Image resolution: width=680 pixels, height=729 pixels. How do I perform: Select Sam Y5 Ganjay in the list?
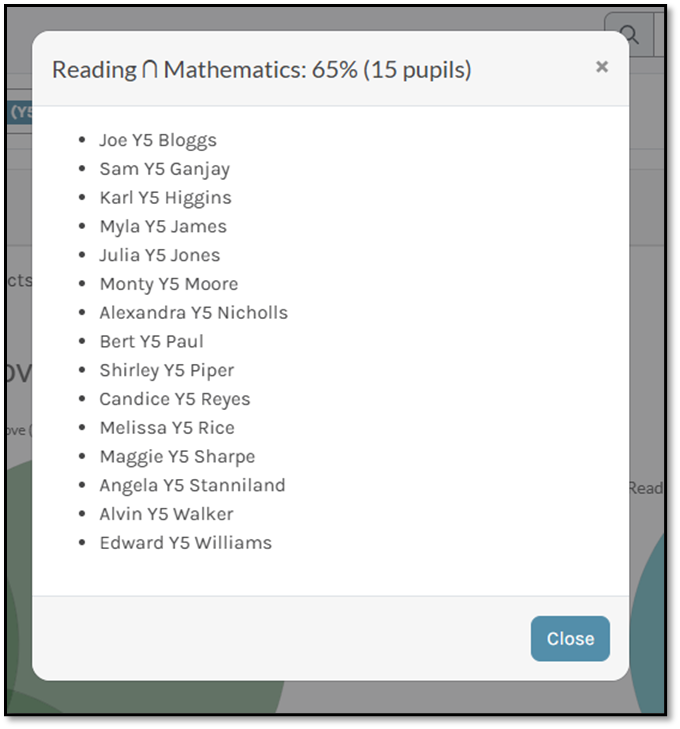click(x=165, y=169)
